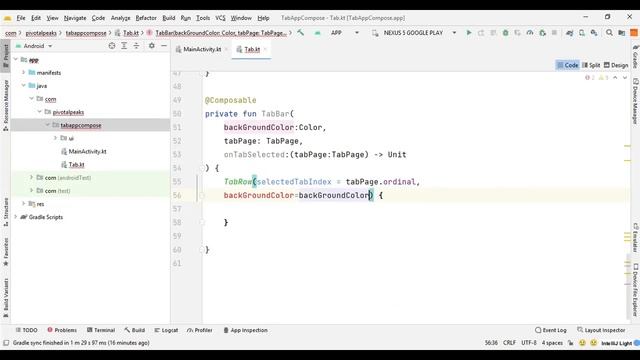Image resolution: width=640 pixels, height=360 pixels.
Task: Expand the res folder
Action: point(24,204)
